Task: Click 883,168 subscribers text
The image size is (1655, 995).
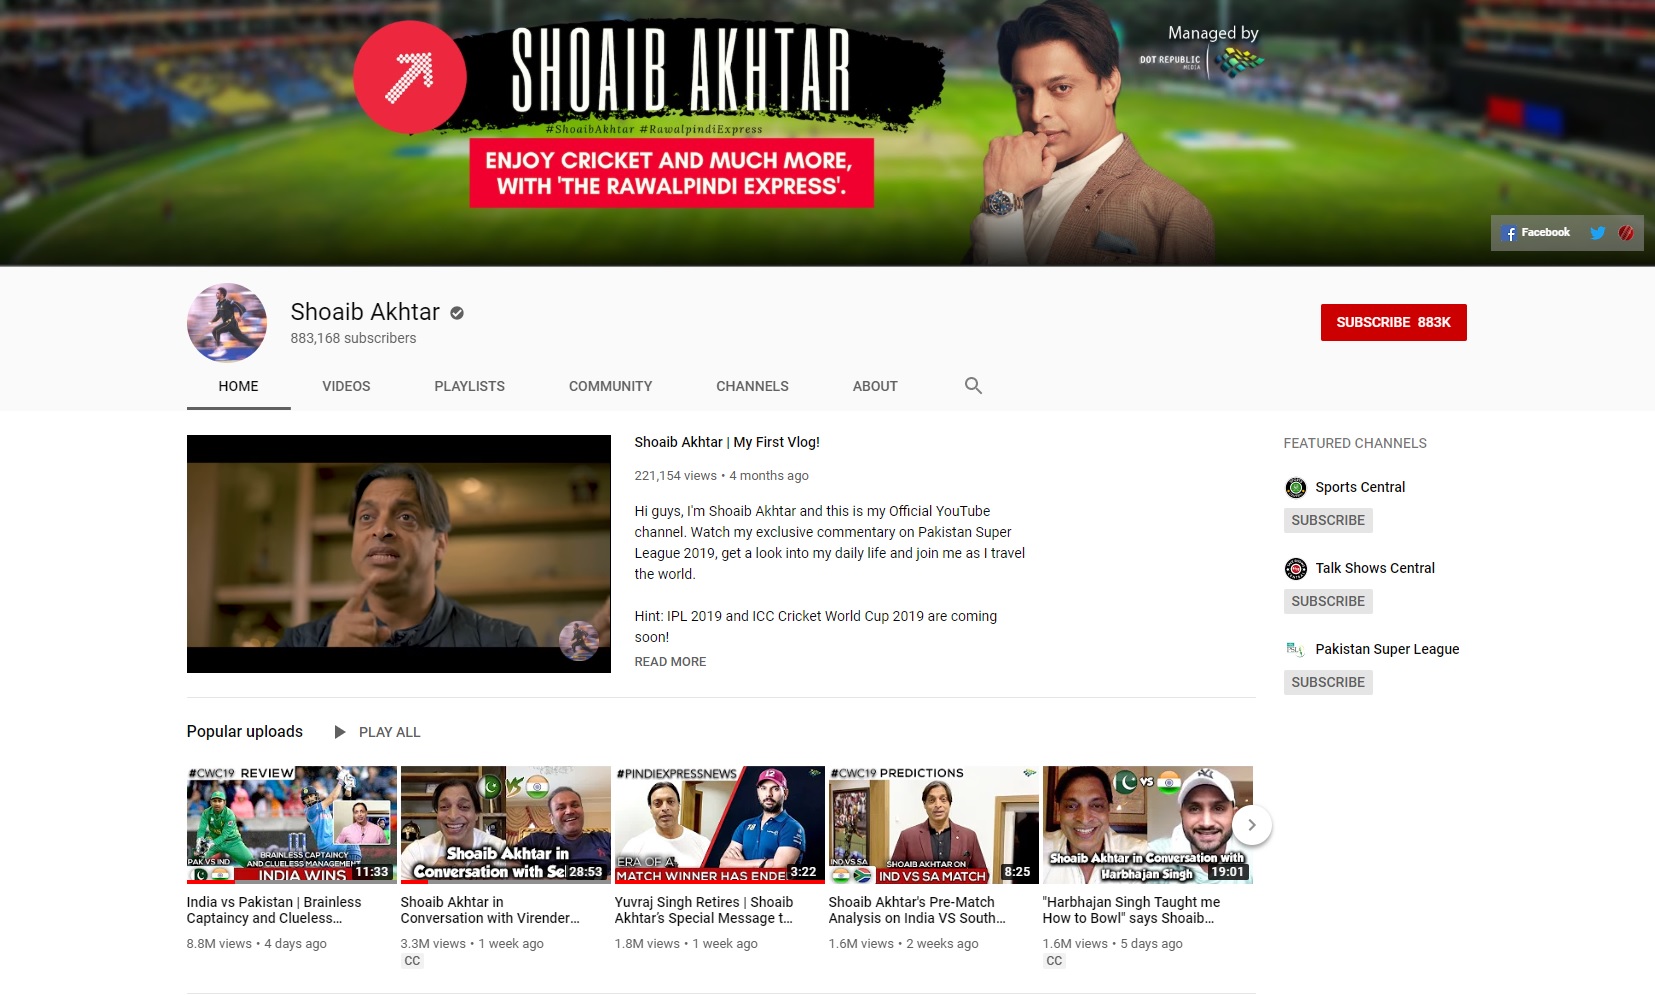Action: (353, 339)
